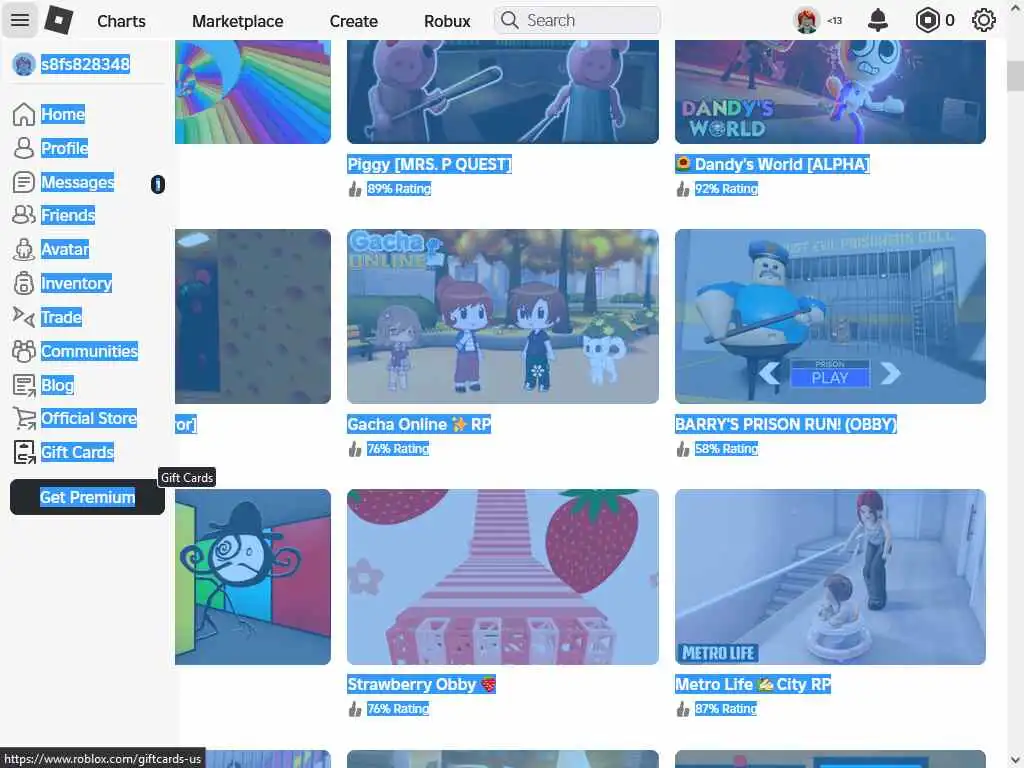The height and width of the screenshot is (768, 1024).
Task: Go to Home in the sidebar
Action: point(63,114)
